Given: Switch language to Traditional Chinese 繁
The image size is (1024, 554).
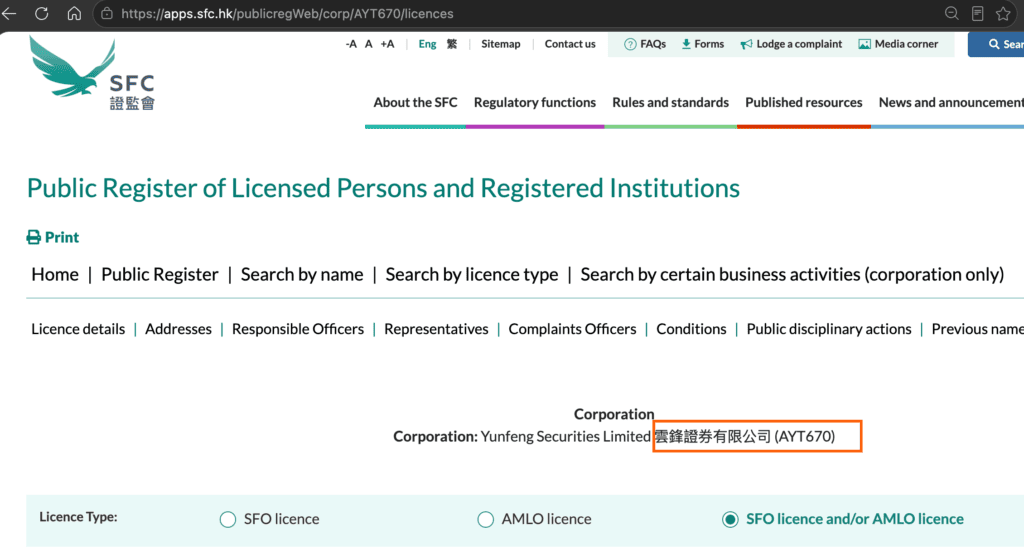Looking at the screenshot, I should coord(452,44).
